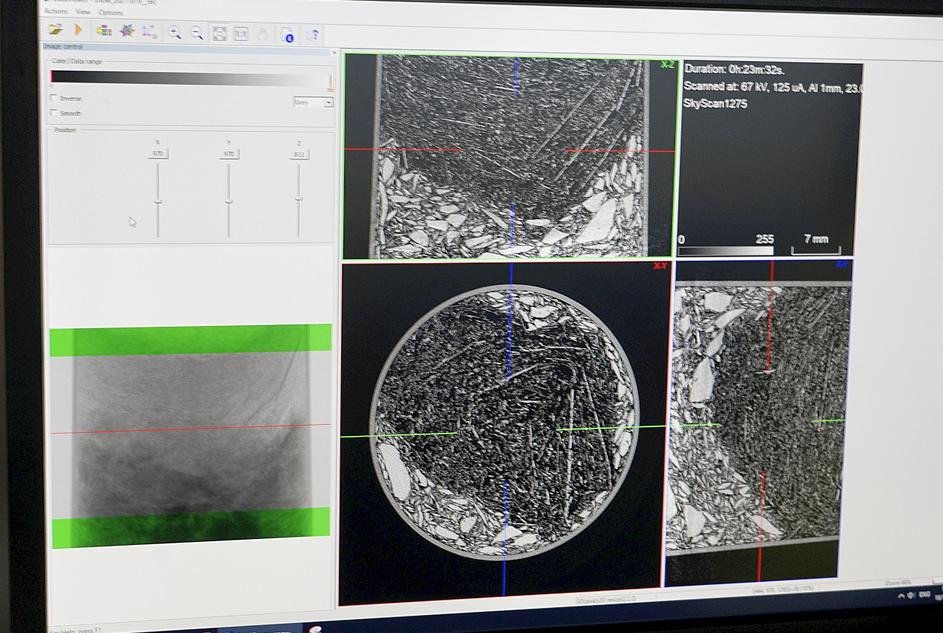Enable the Smooth checkbox

point(54,113)
